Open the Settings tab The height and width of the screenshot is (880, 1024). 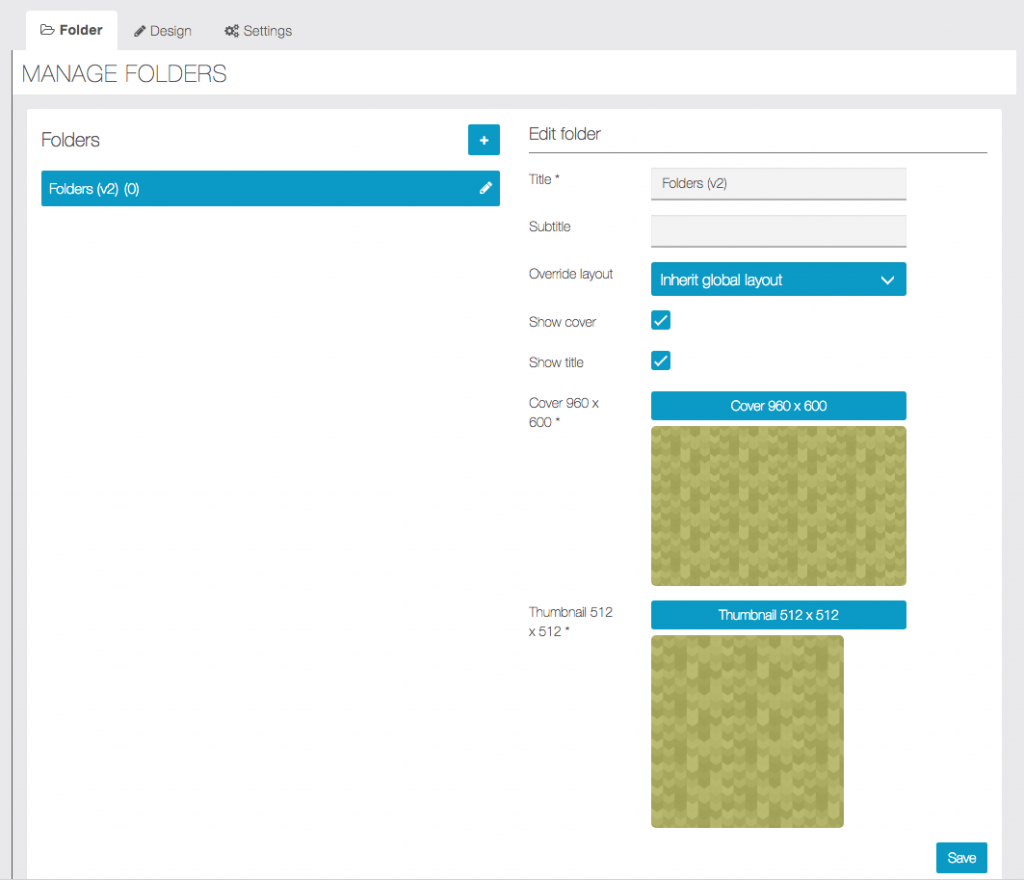pos(267,31)
